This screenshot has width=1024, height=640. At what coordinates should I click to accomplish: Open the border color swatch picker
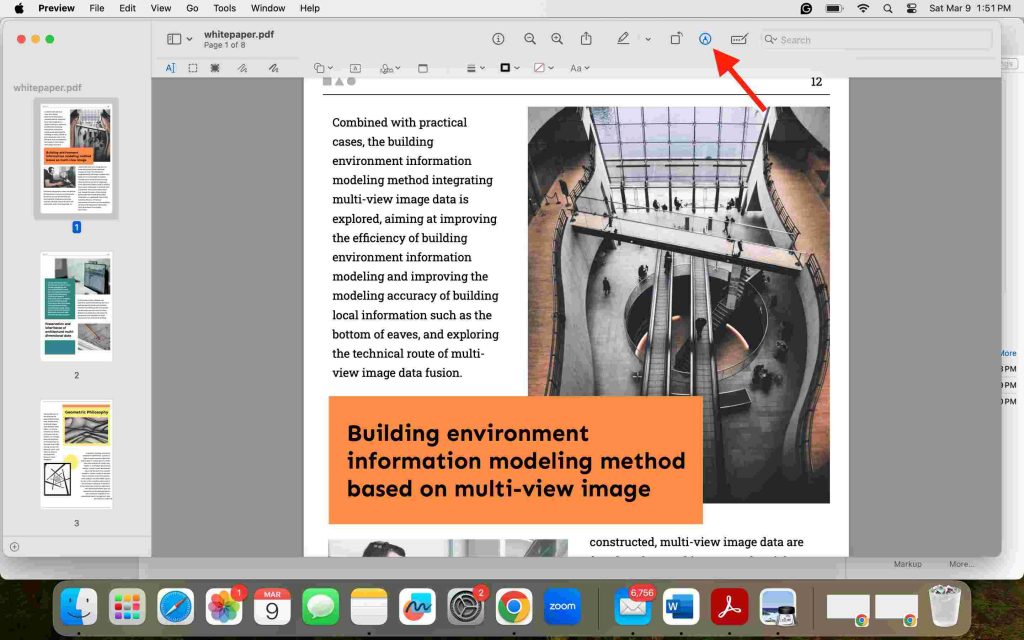(x=506, y=68)
